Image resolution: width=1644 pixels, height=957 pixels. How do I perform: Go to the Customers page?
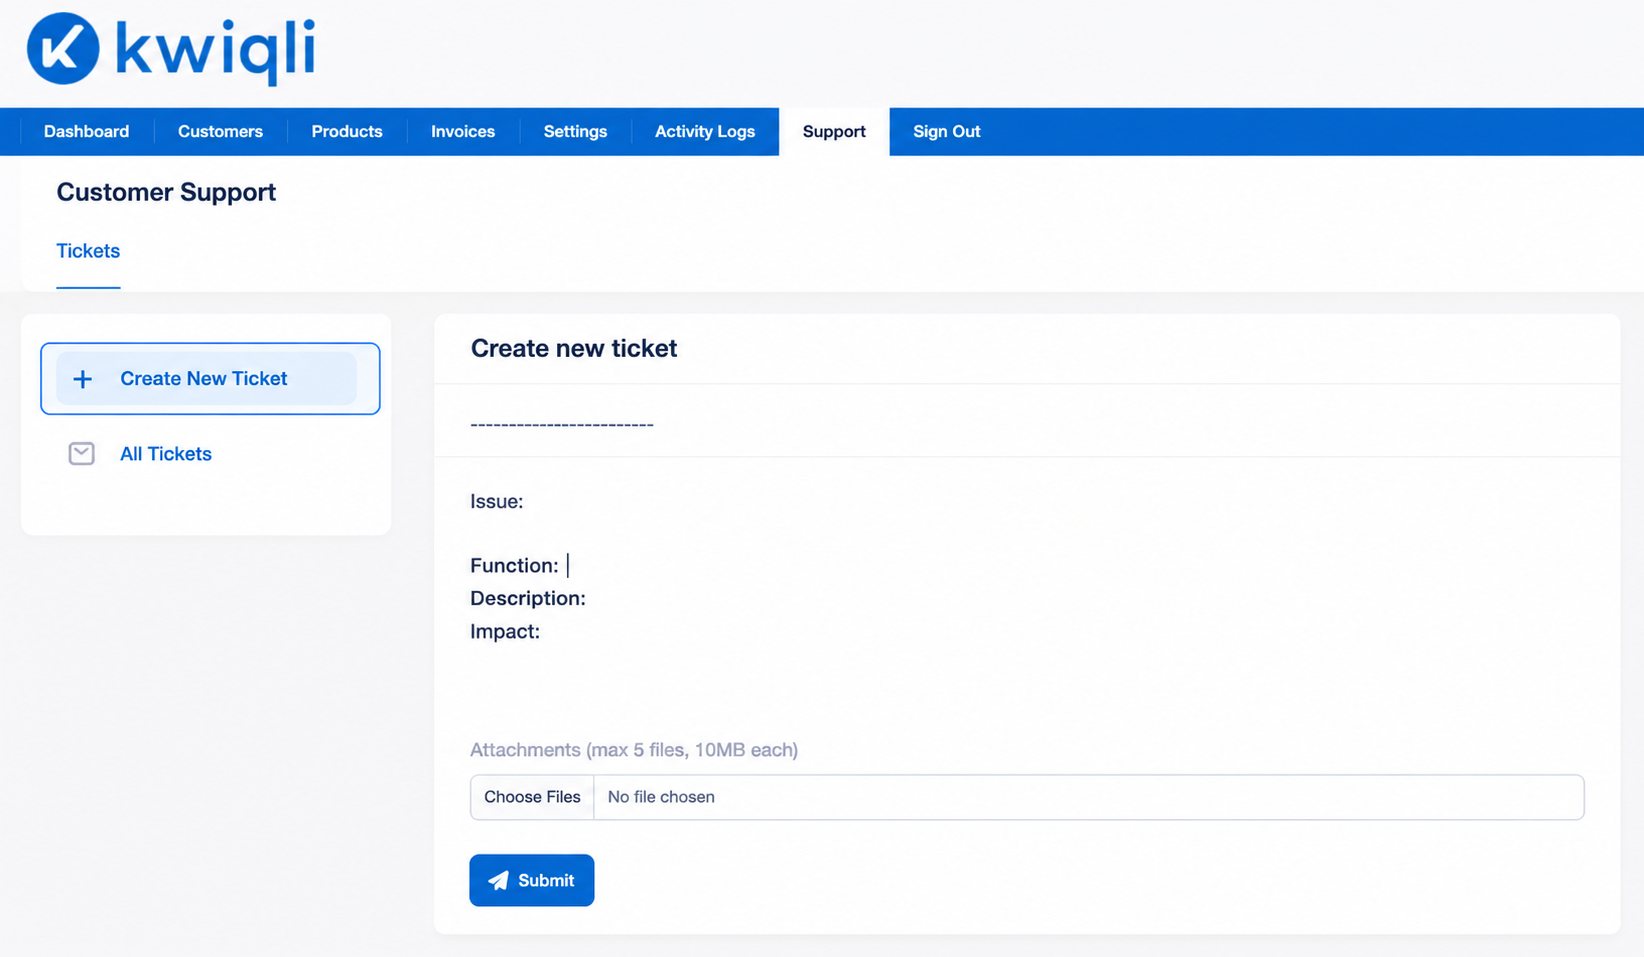pos(220,131)
